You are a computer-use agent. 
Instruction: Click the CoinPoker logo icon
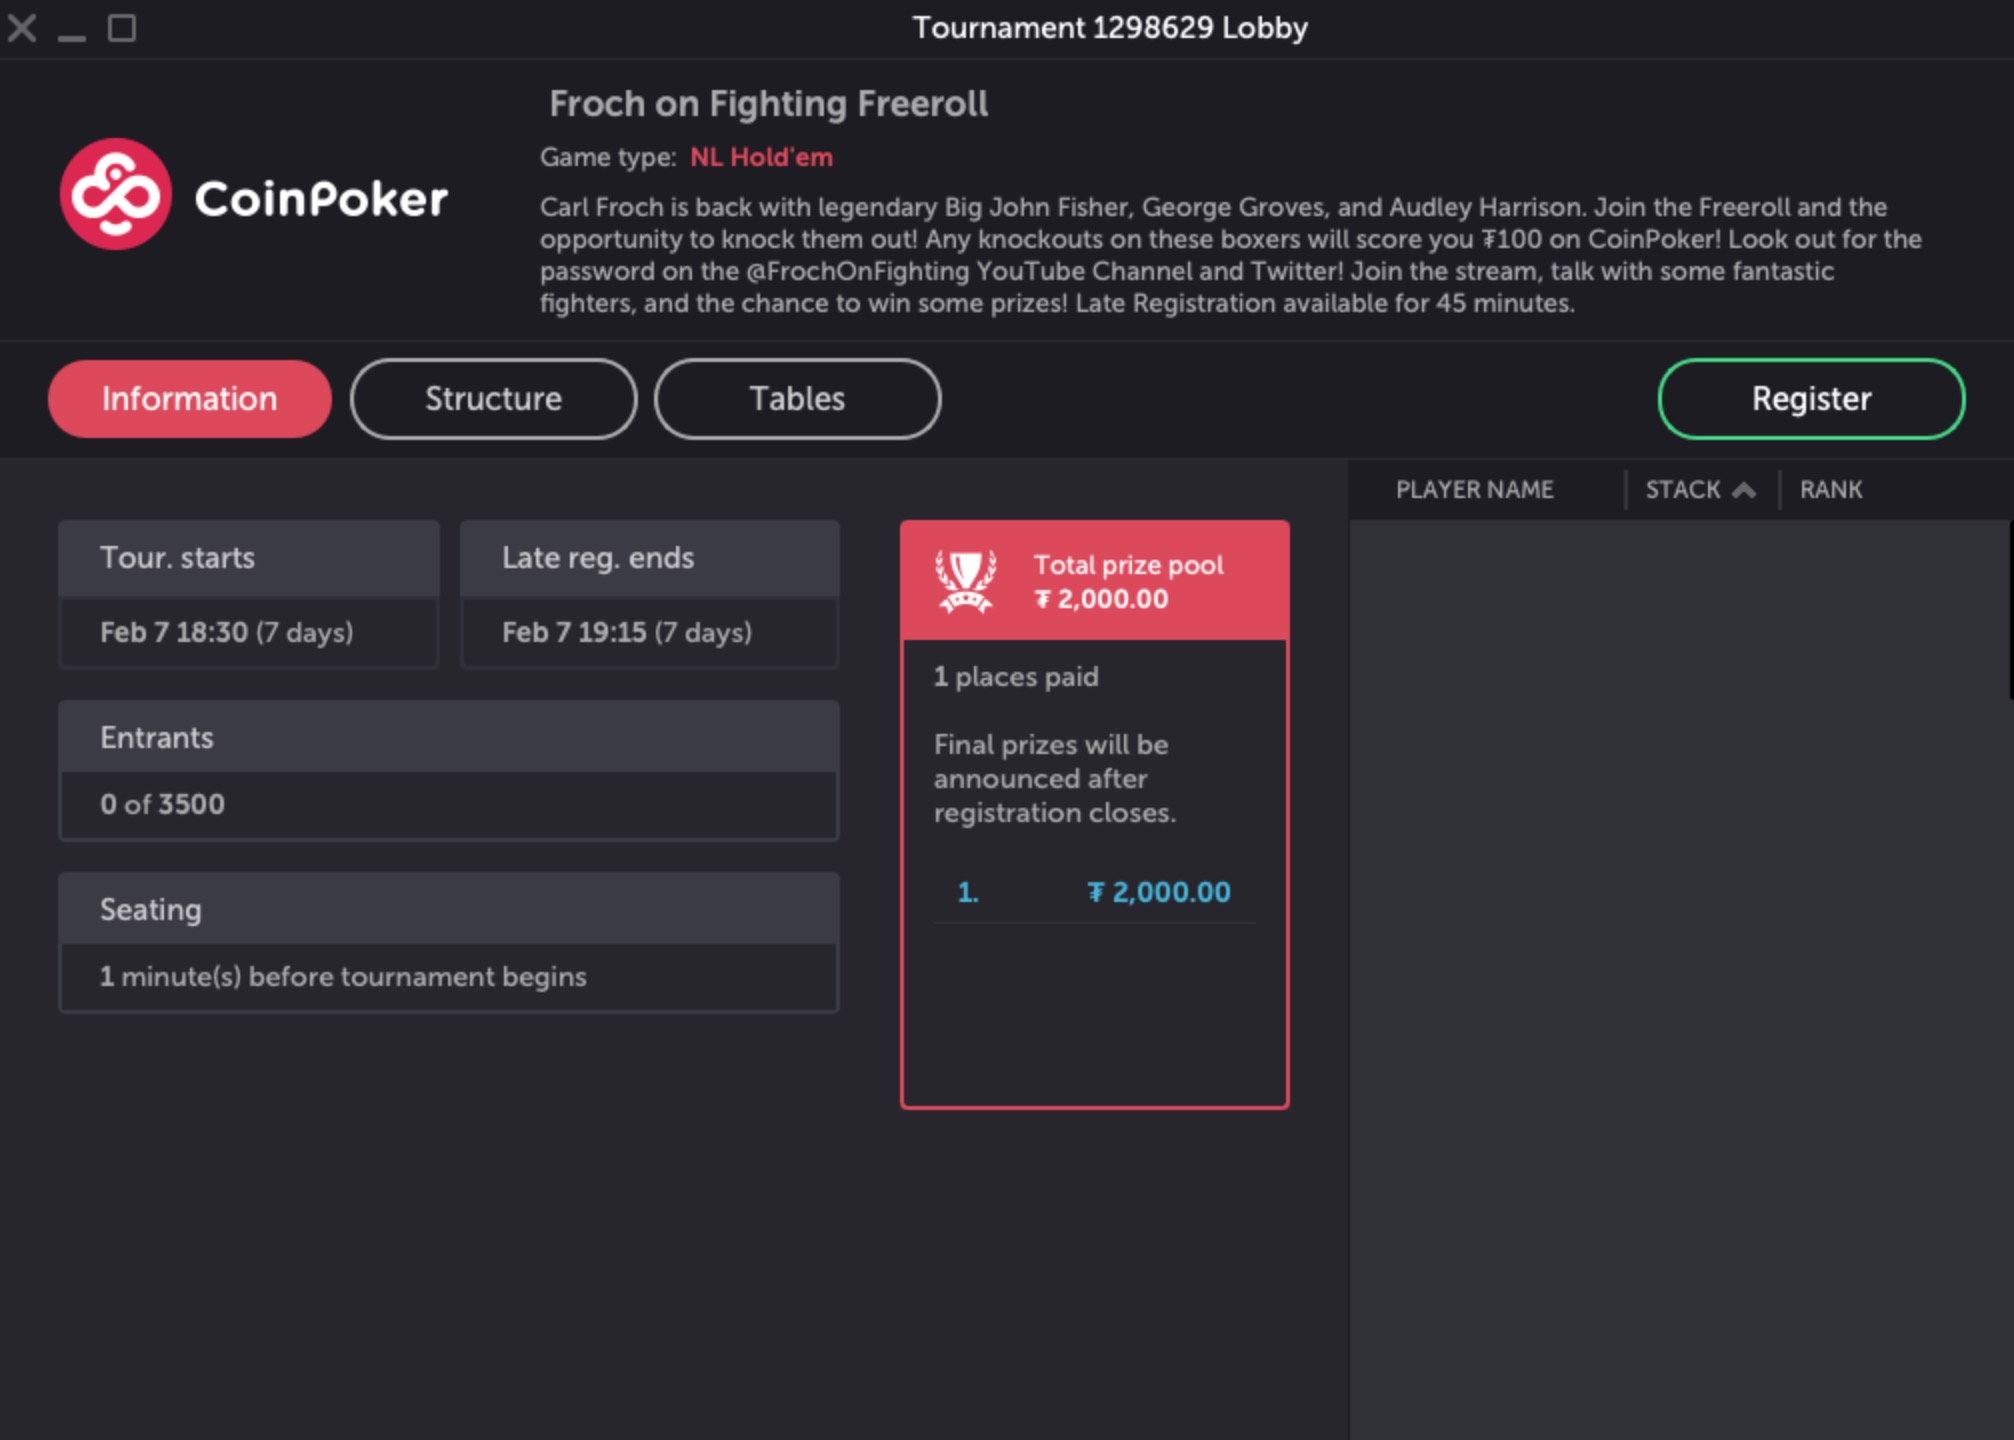115,194
